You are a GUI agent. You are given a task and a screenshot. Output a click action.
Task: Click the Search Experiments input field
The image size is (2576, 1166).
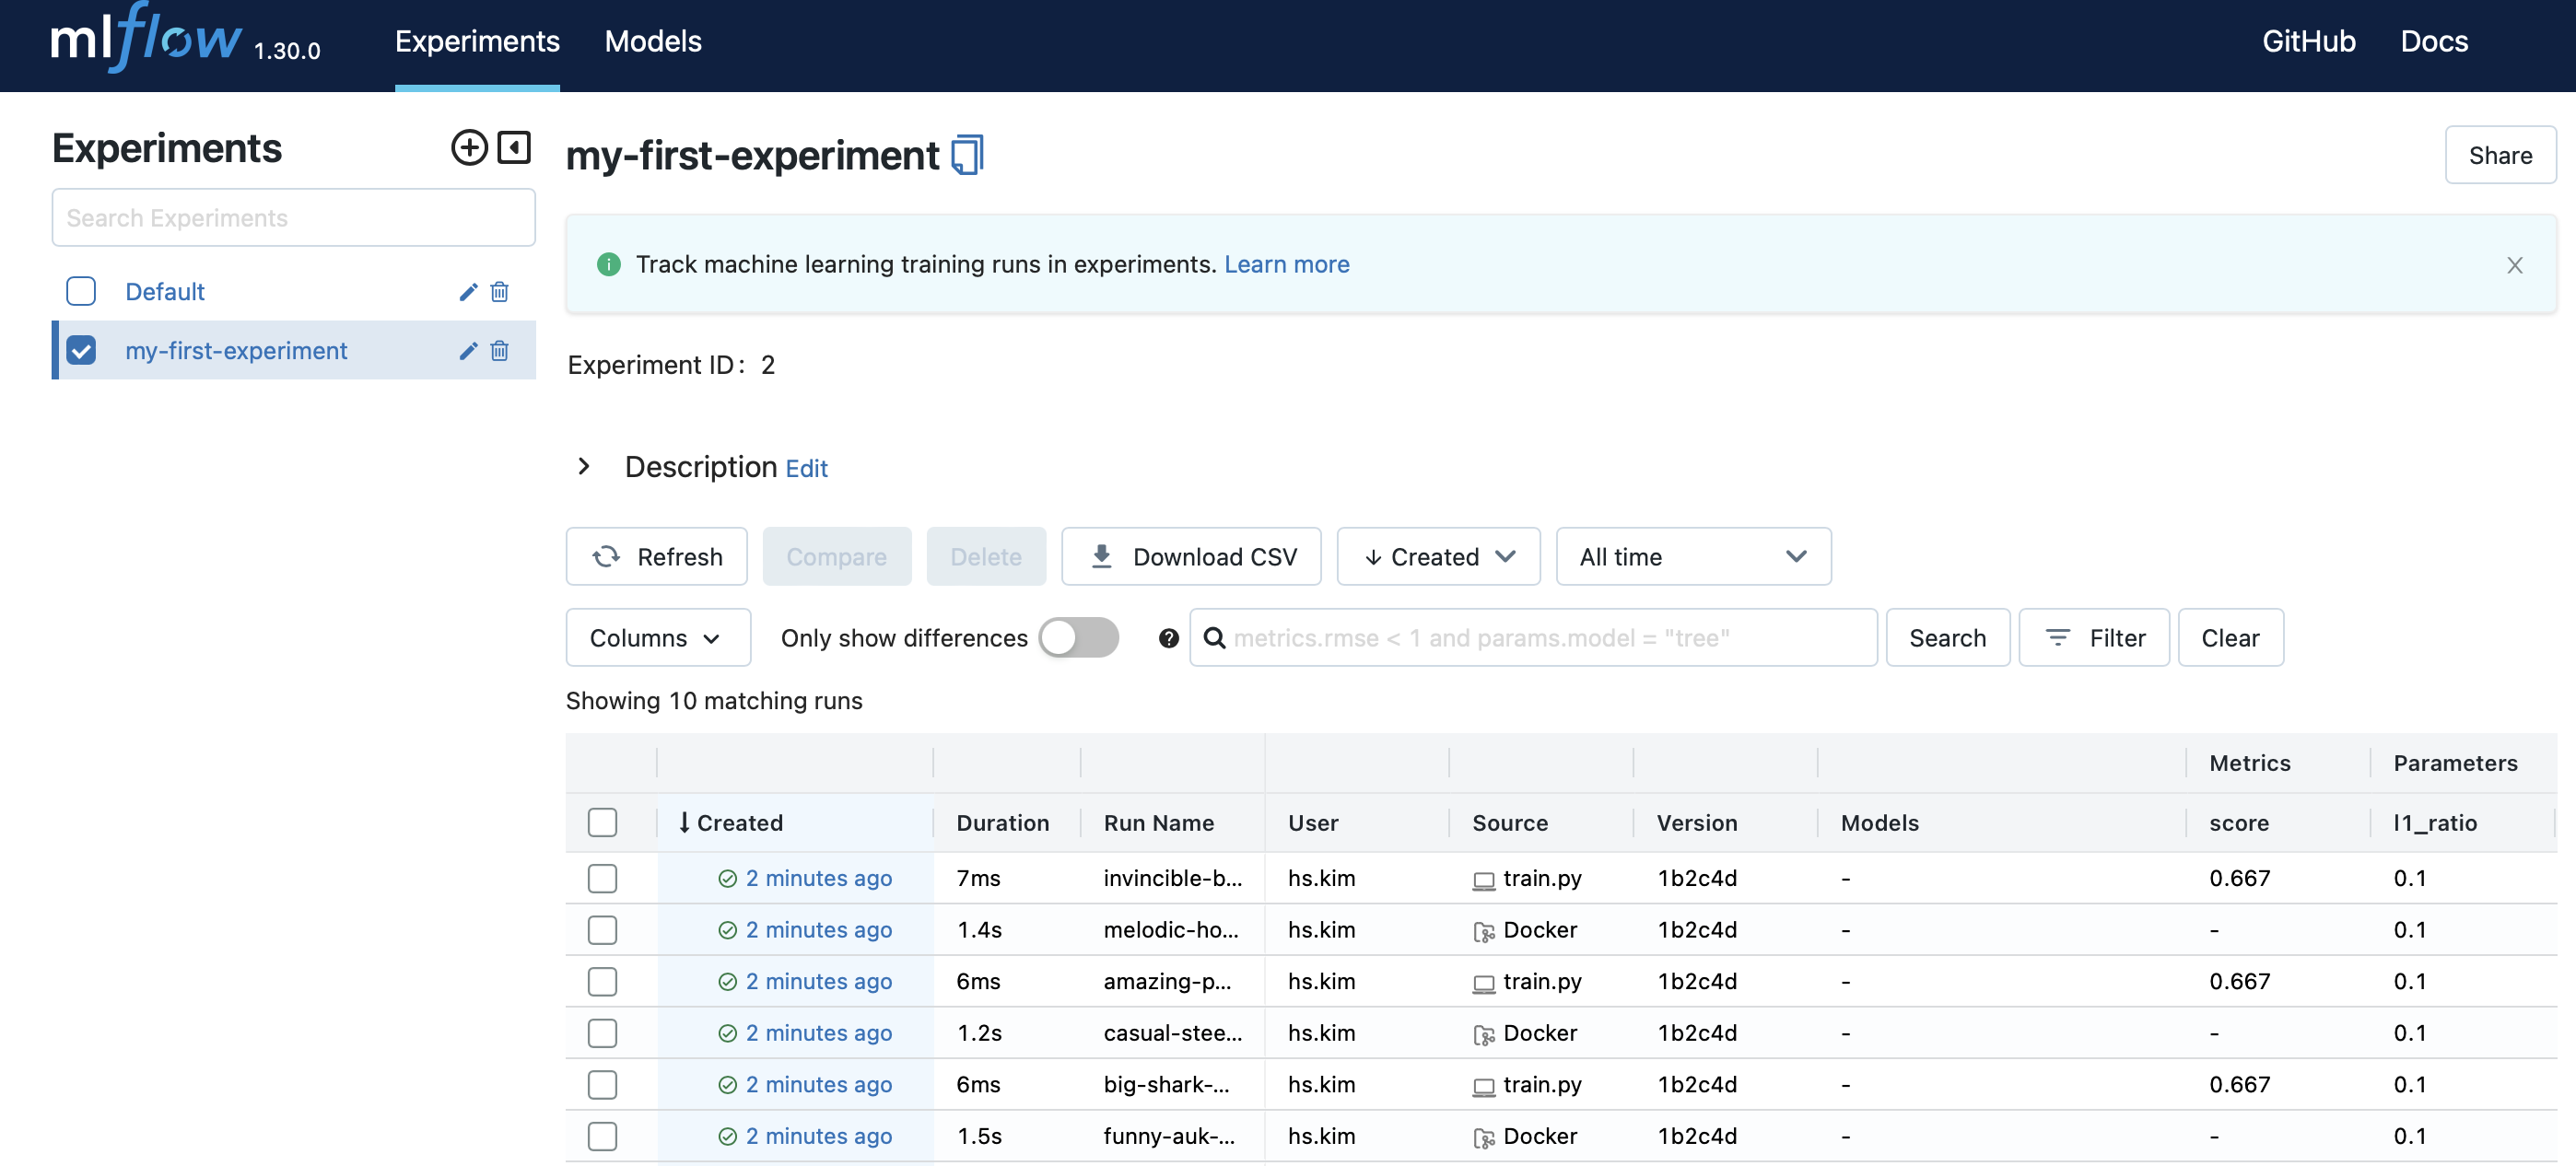(293, 218)
